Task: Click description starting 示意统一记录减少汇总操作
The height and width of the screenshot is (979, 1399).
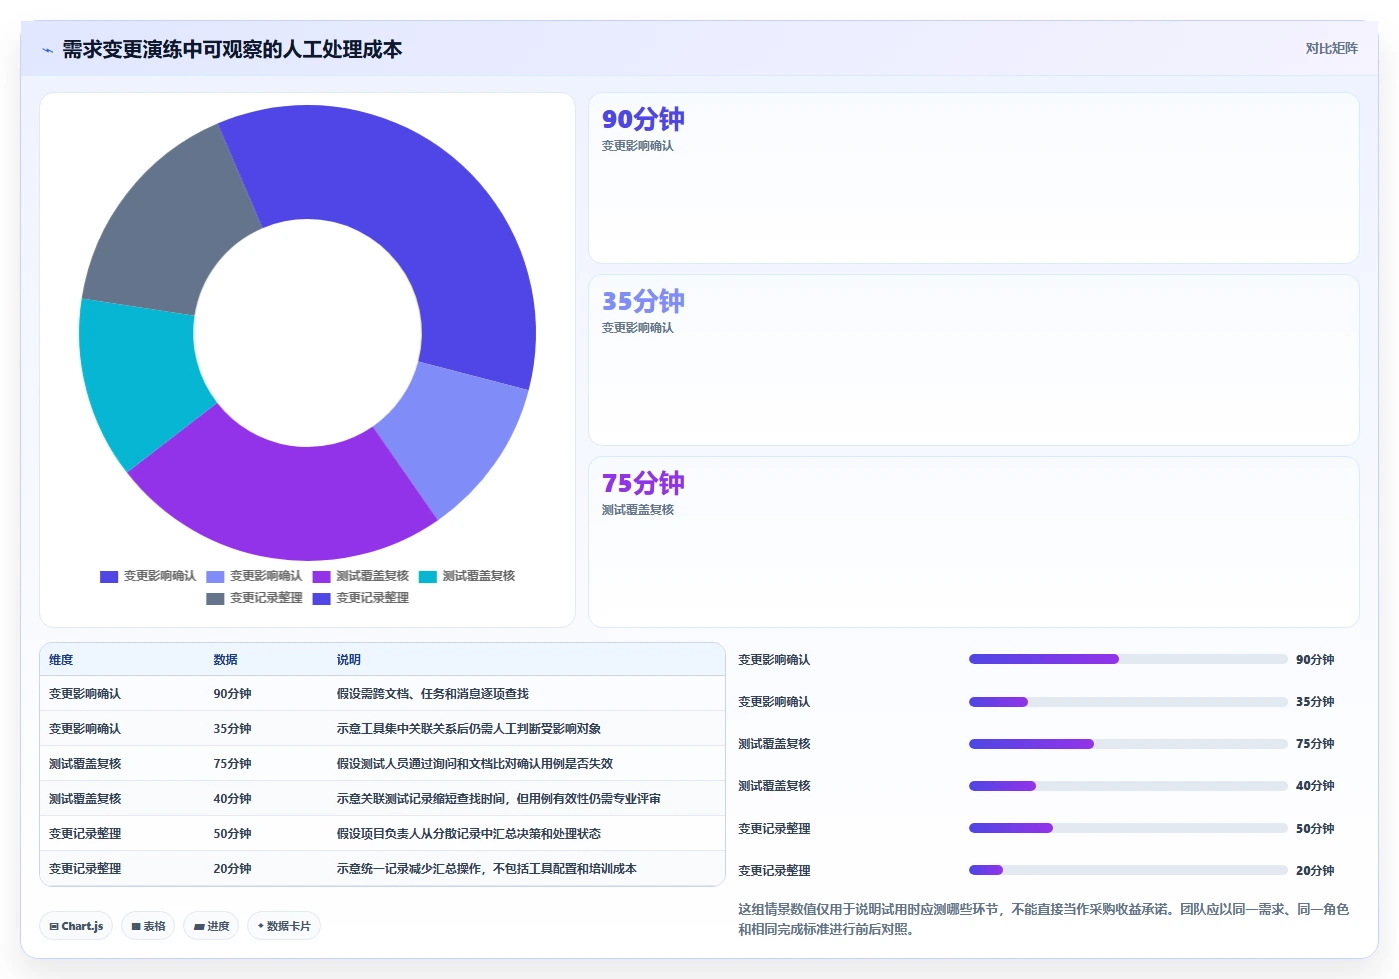Action: [486, 869]
